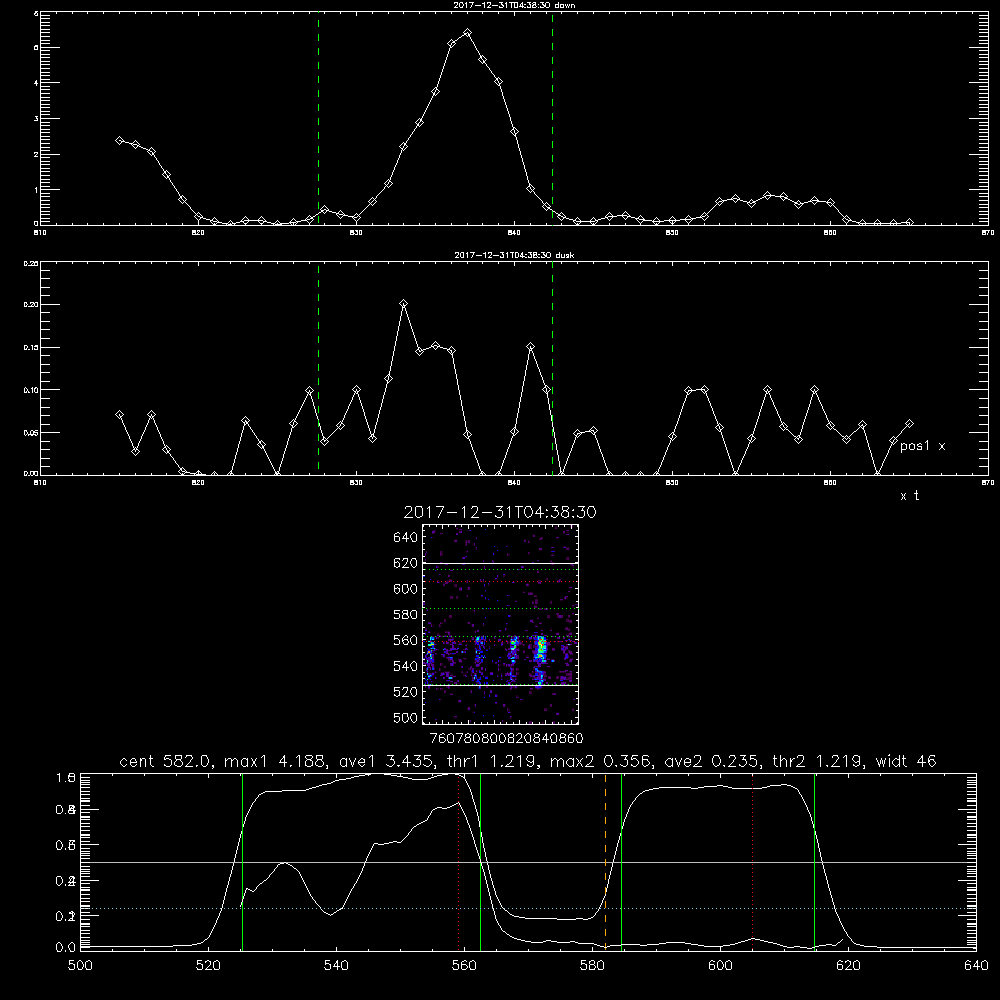The image size is (1000, 1000).
Task: Click the lower white horizontal line in heatmap
Action: pos(500,685)
